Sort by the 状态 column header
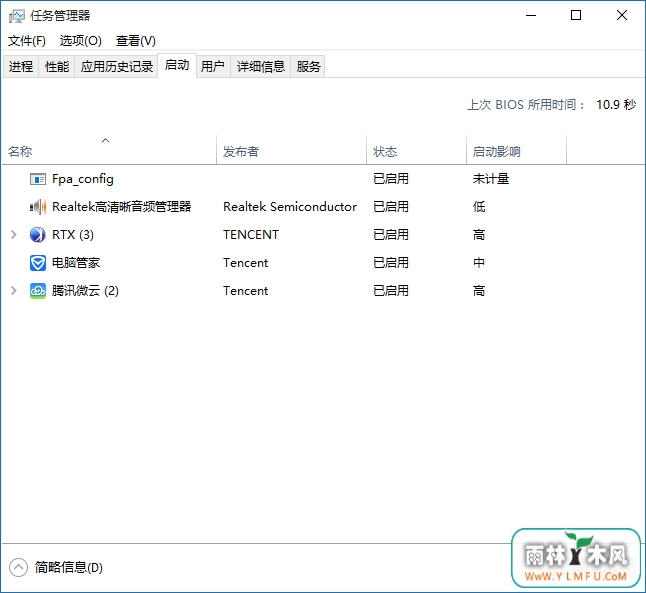Viewport: 646px width, 593px height. pyautogui.click(x=417, y=150)
